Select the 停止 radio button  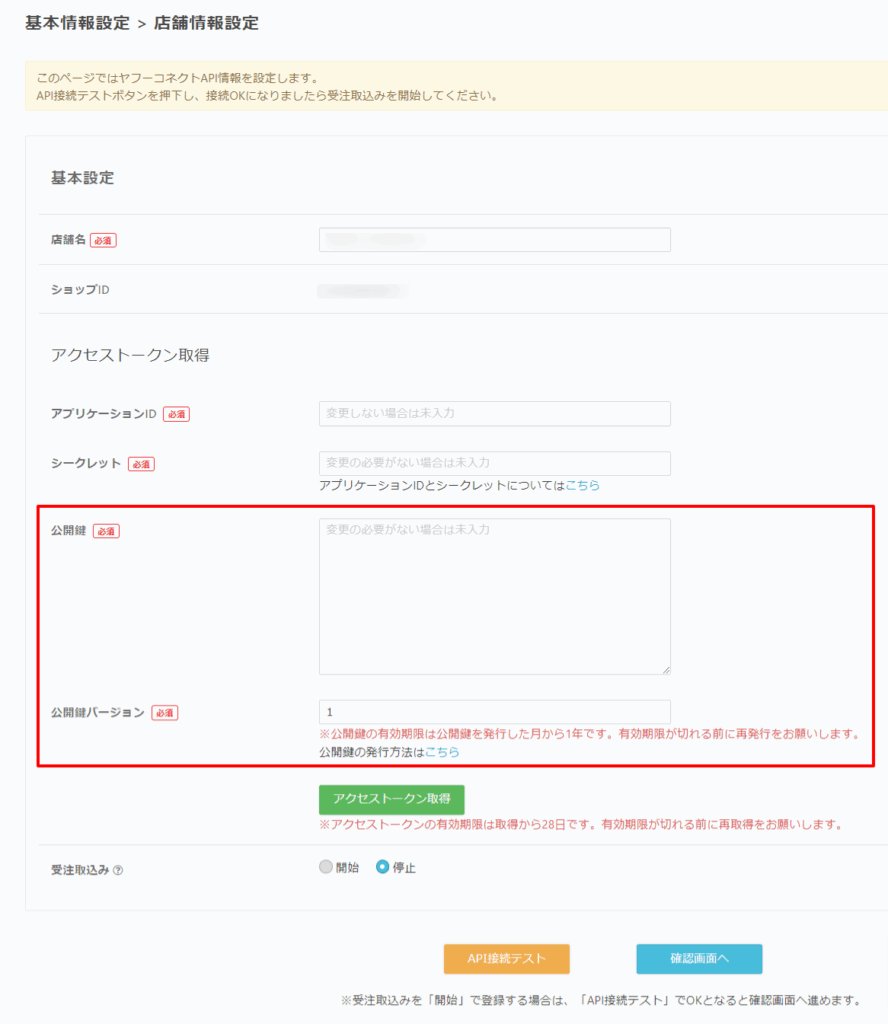[382, 868]
